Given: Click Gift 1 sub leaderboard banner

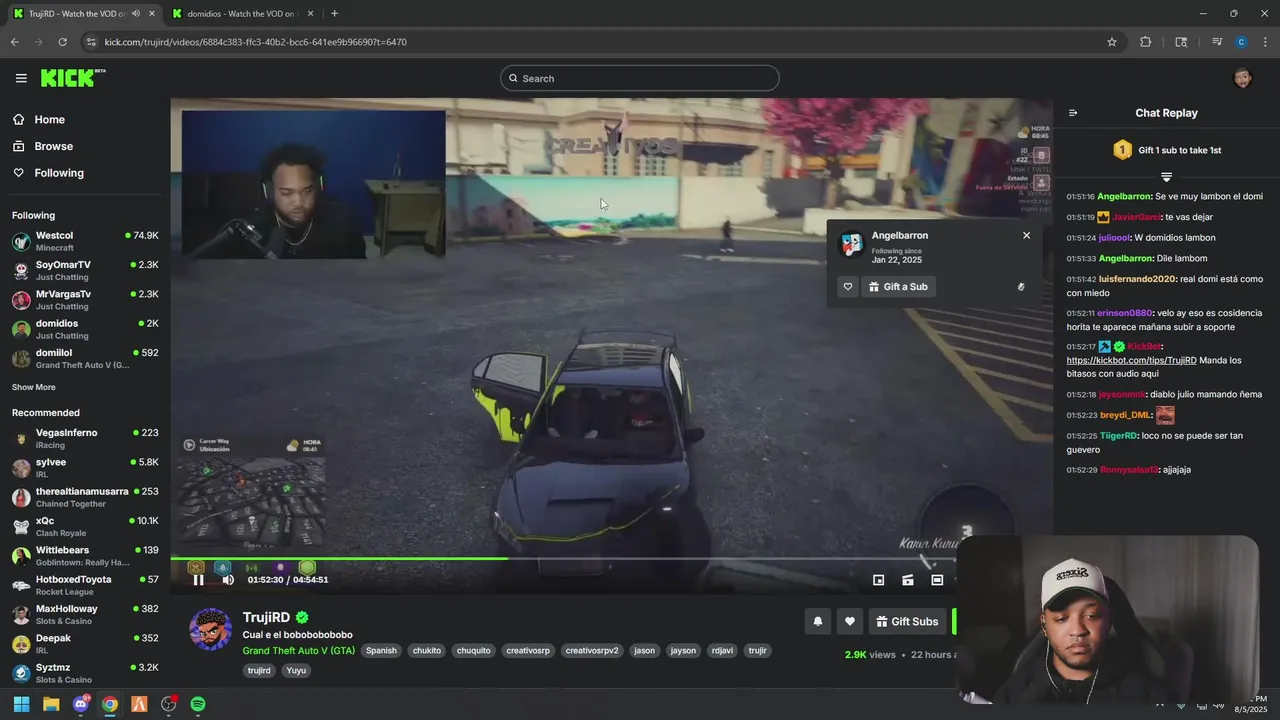Looking at the screenshot, I should pos(1166,150).
